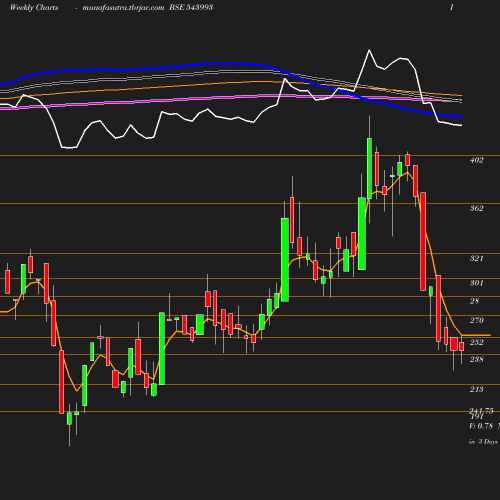Click the 321 price level label
The width and height of the screenshot is (500, 500).
[476, 258]
